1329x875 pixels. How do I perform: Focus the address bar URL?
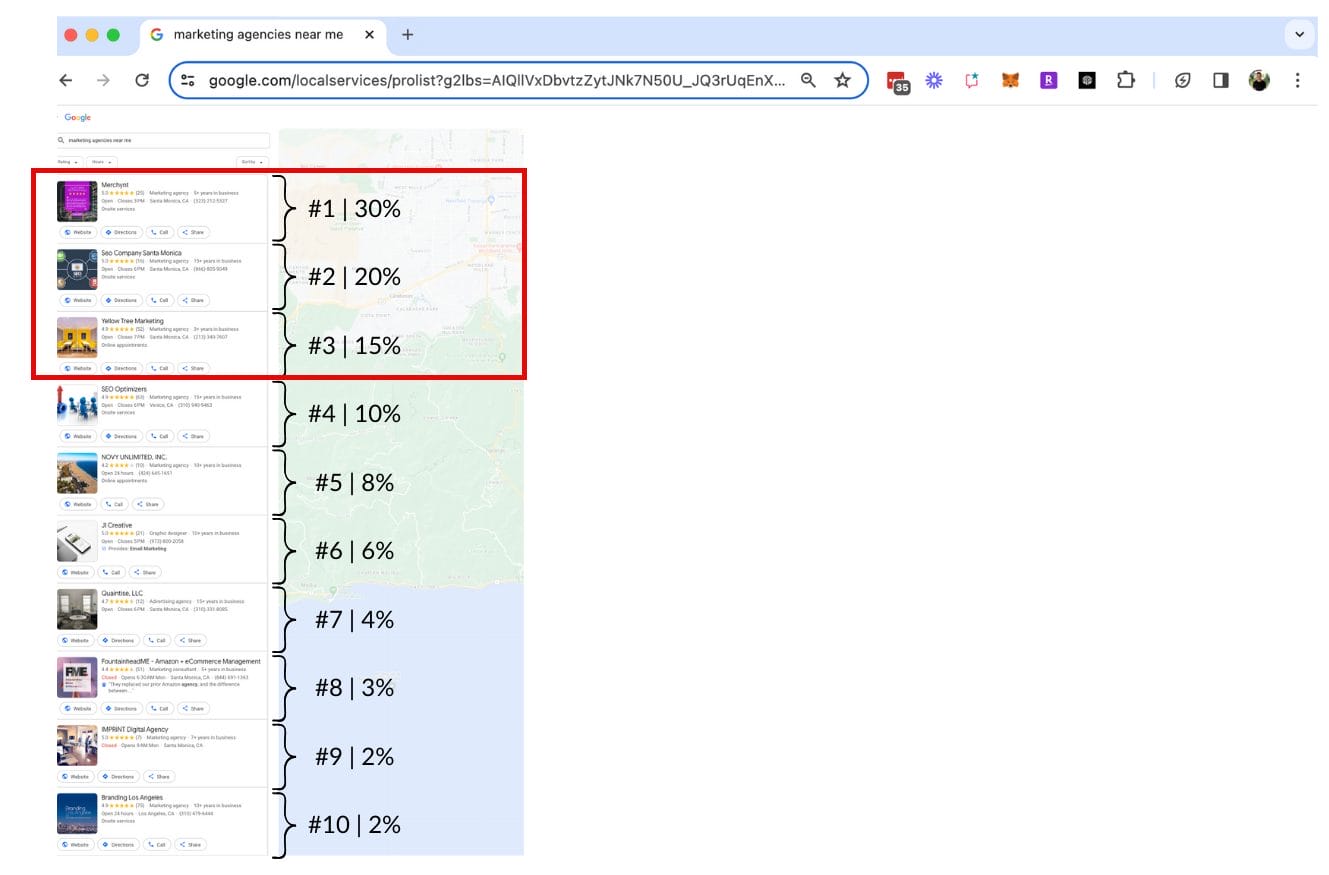point(497,81)
